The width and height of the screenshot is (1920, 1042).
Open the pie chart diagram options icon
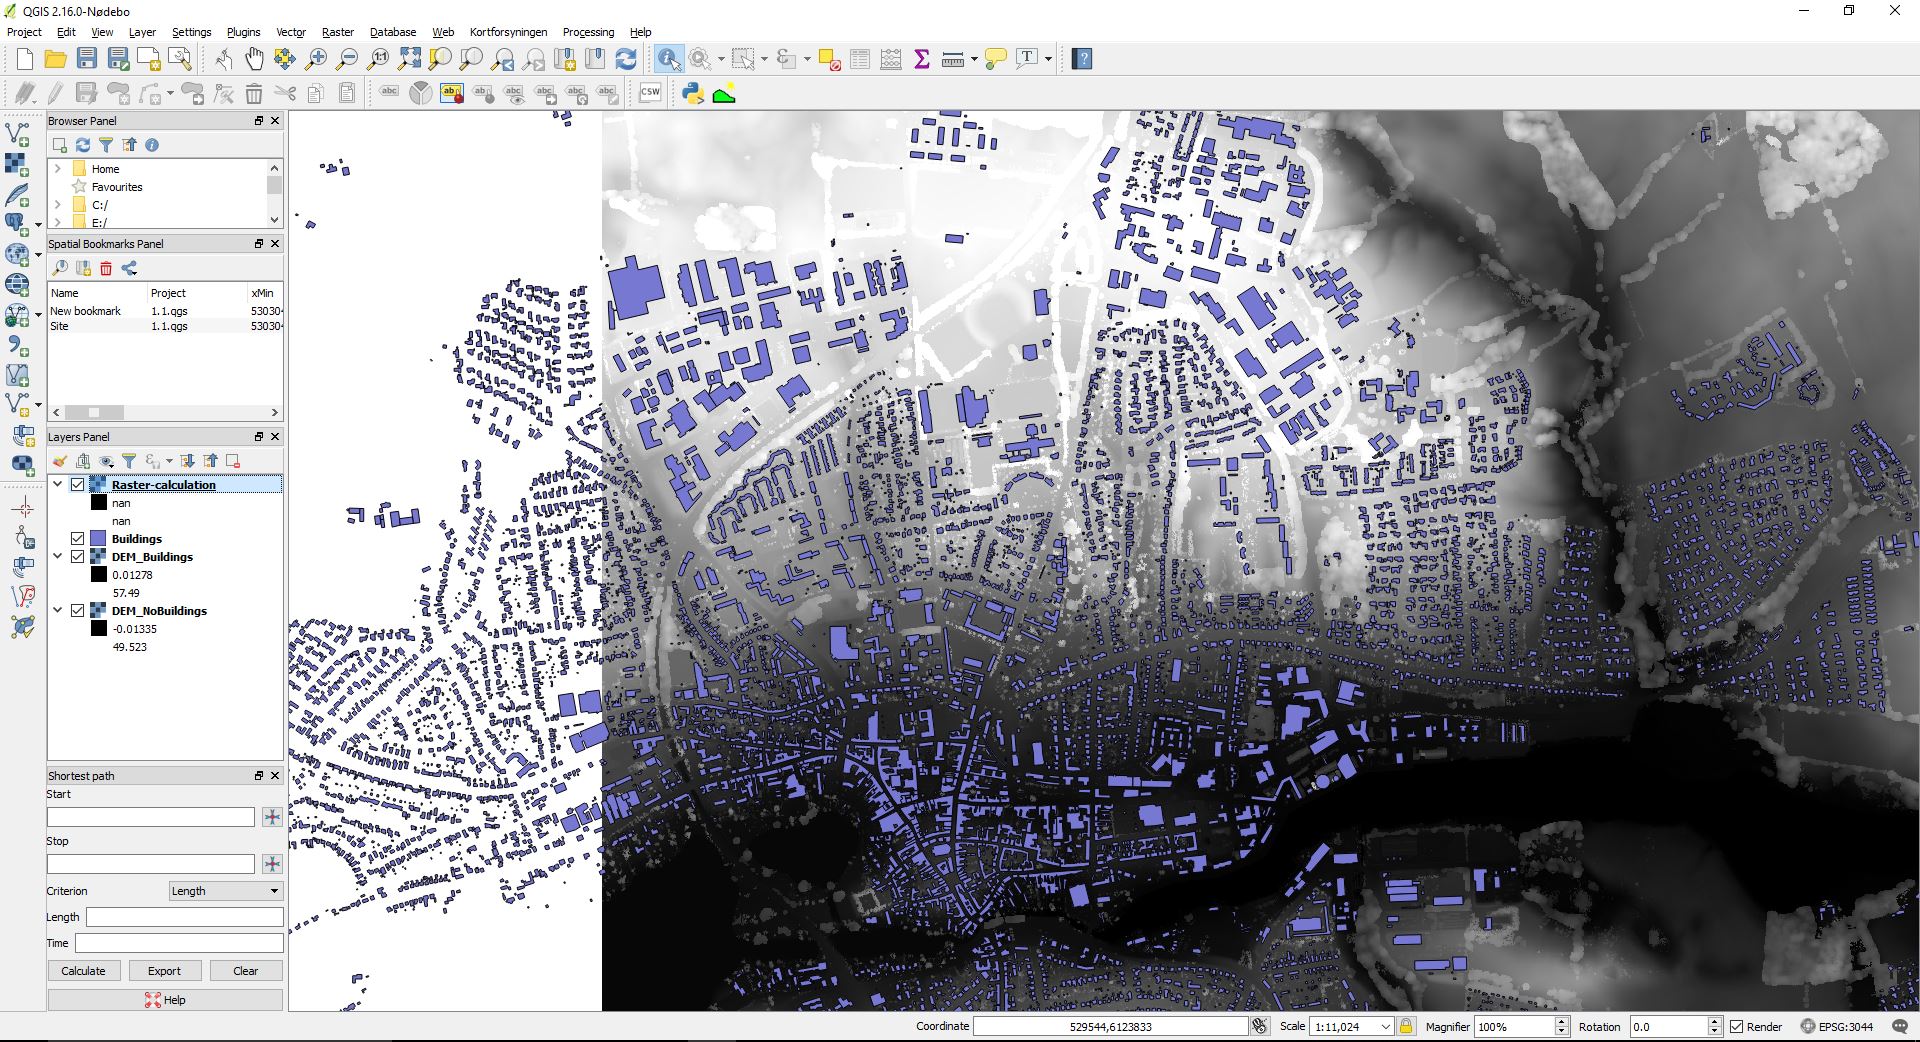click(421, 93)
